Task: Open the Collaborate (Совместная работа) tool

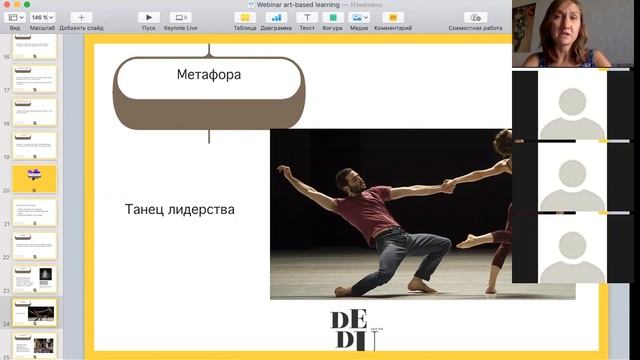Action: [476, 18]
